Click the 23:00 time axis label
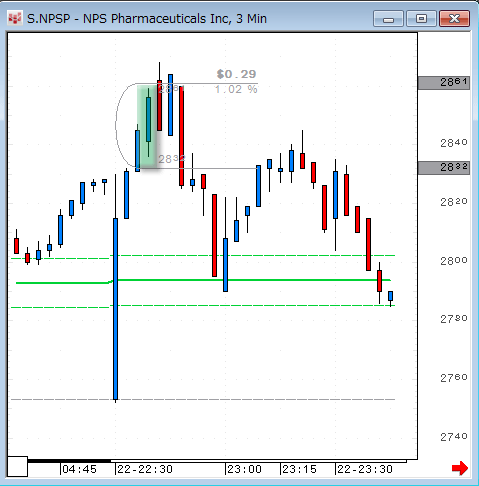 (x=244, y=469)
